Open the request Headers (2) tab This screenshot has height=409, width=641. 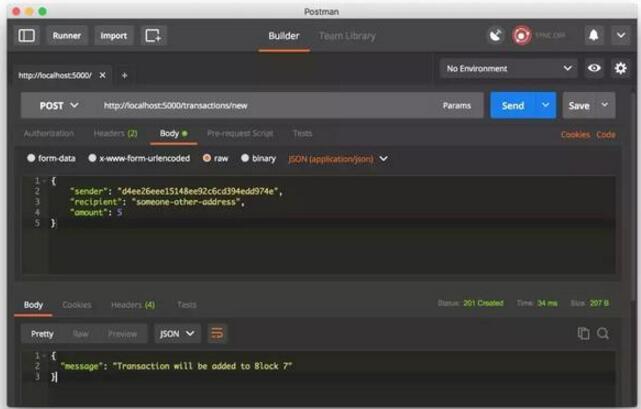tap(115, 133)
